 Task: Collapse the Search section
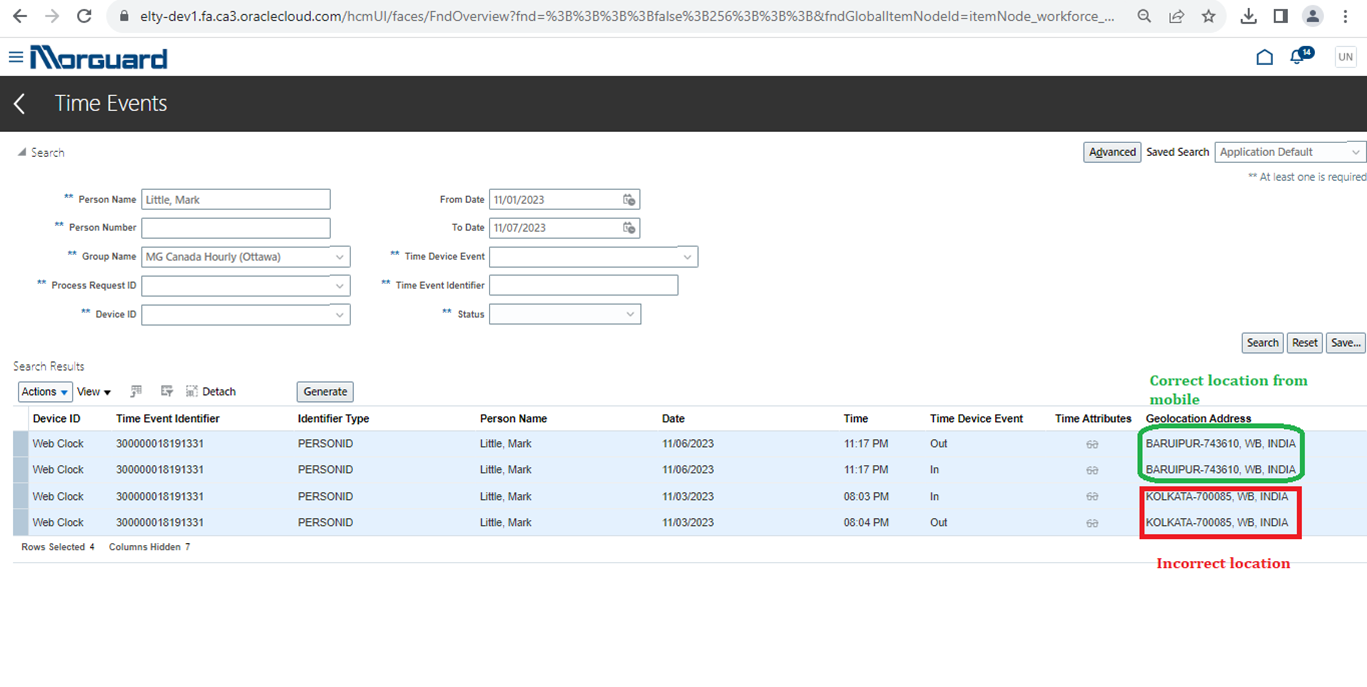(x=22, y=153)
